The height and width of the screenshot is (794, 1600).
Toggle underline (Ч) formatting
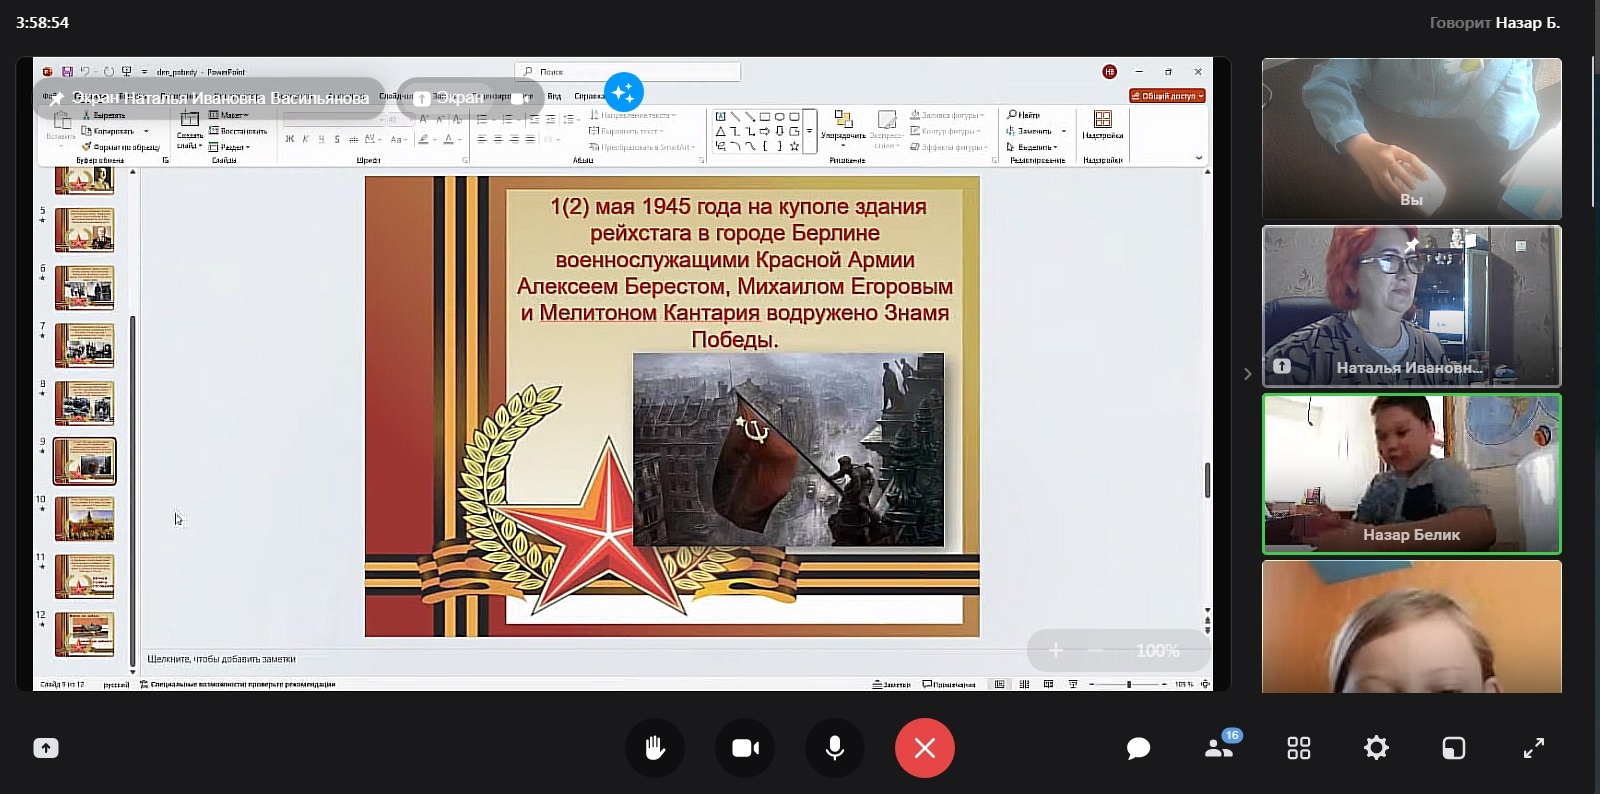pyautogui.click(x=321, y=139)
